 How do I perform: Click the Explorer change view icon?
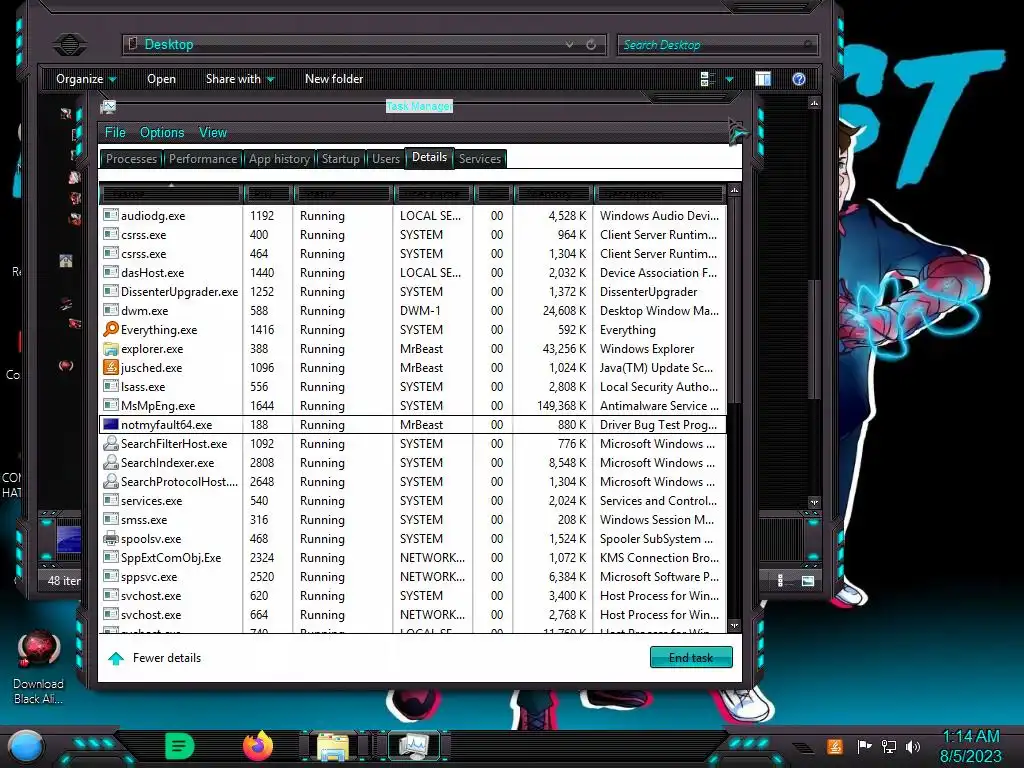tap(708, 79)
